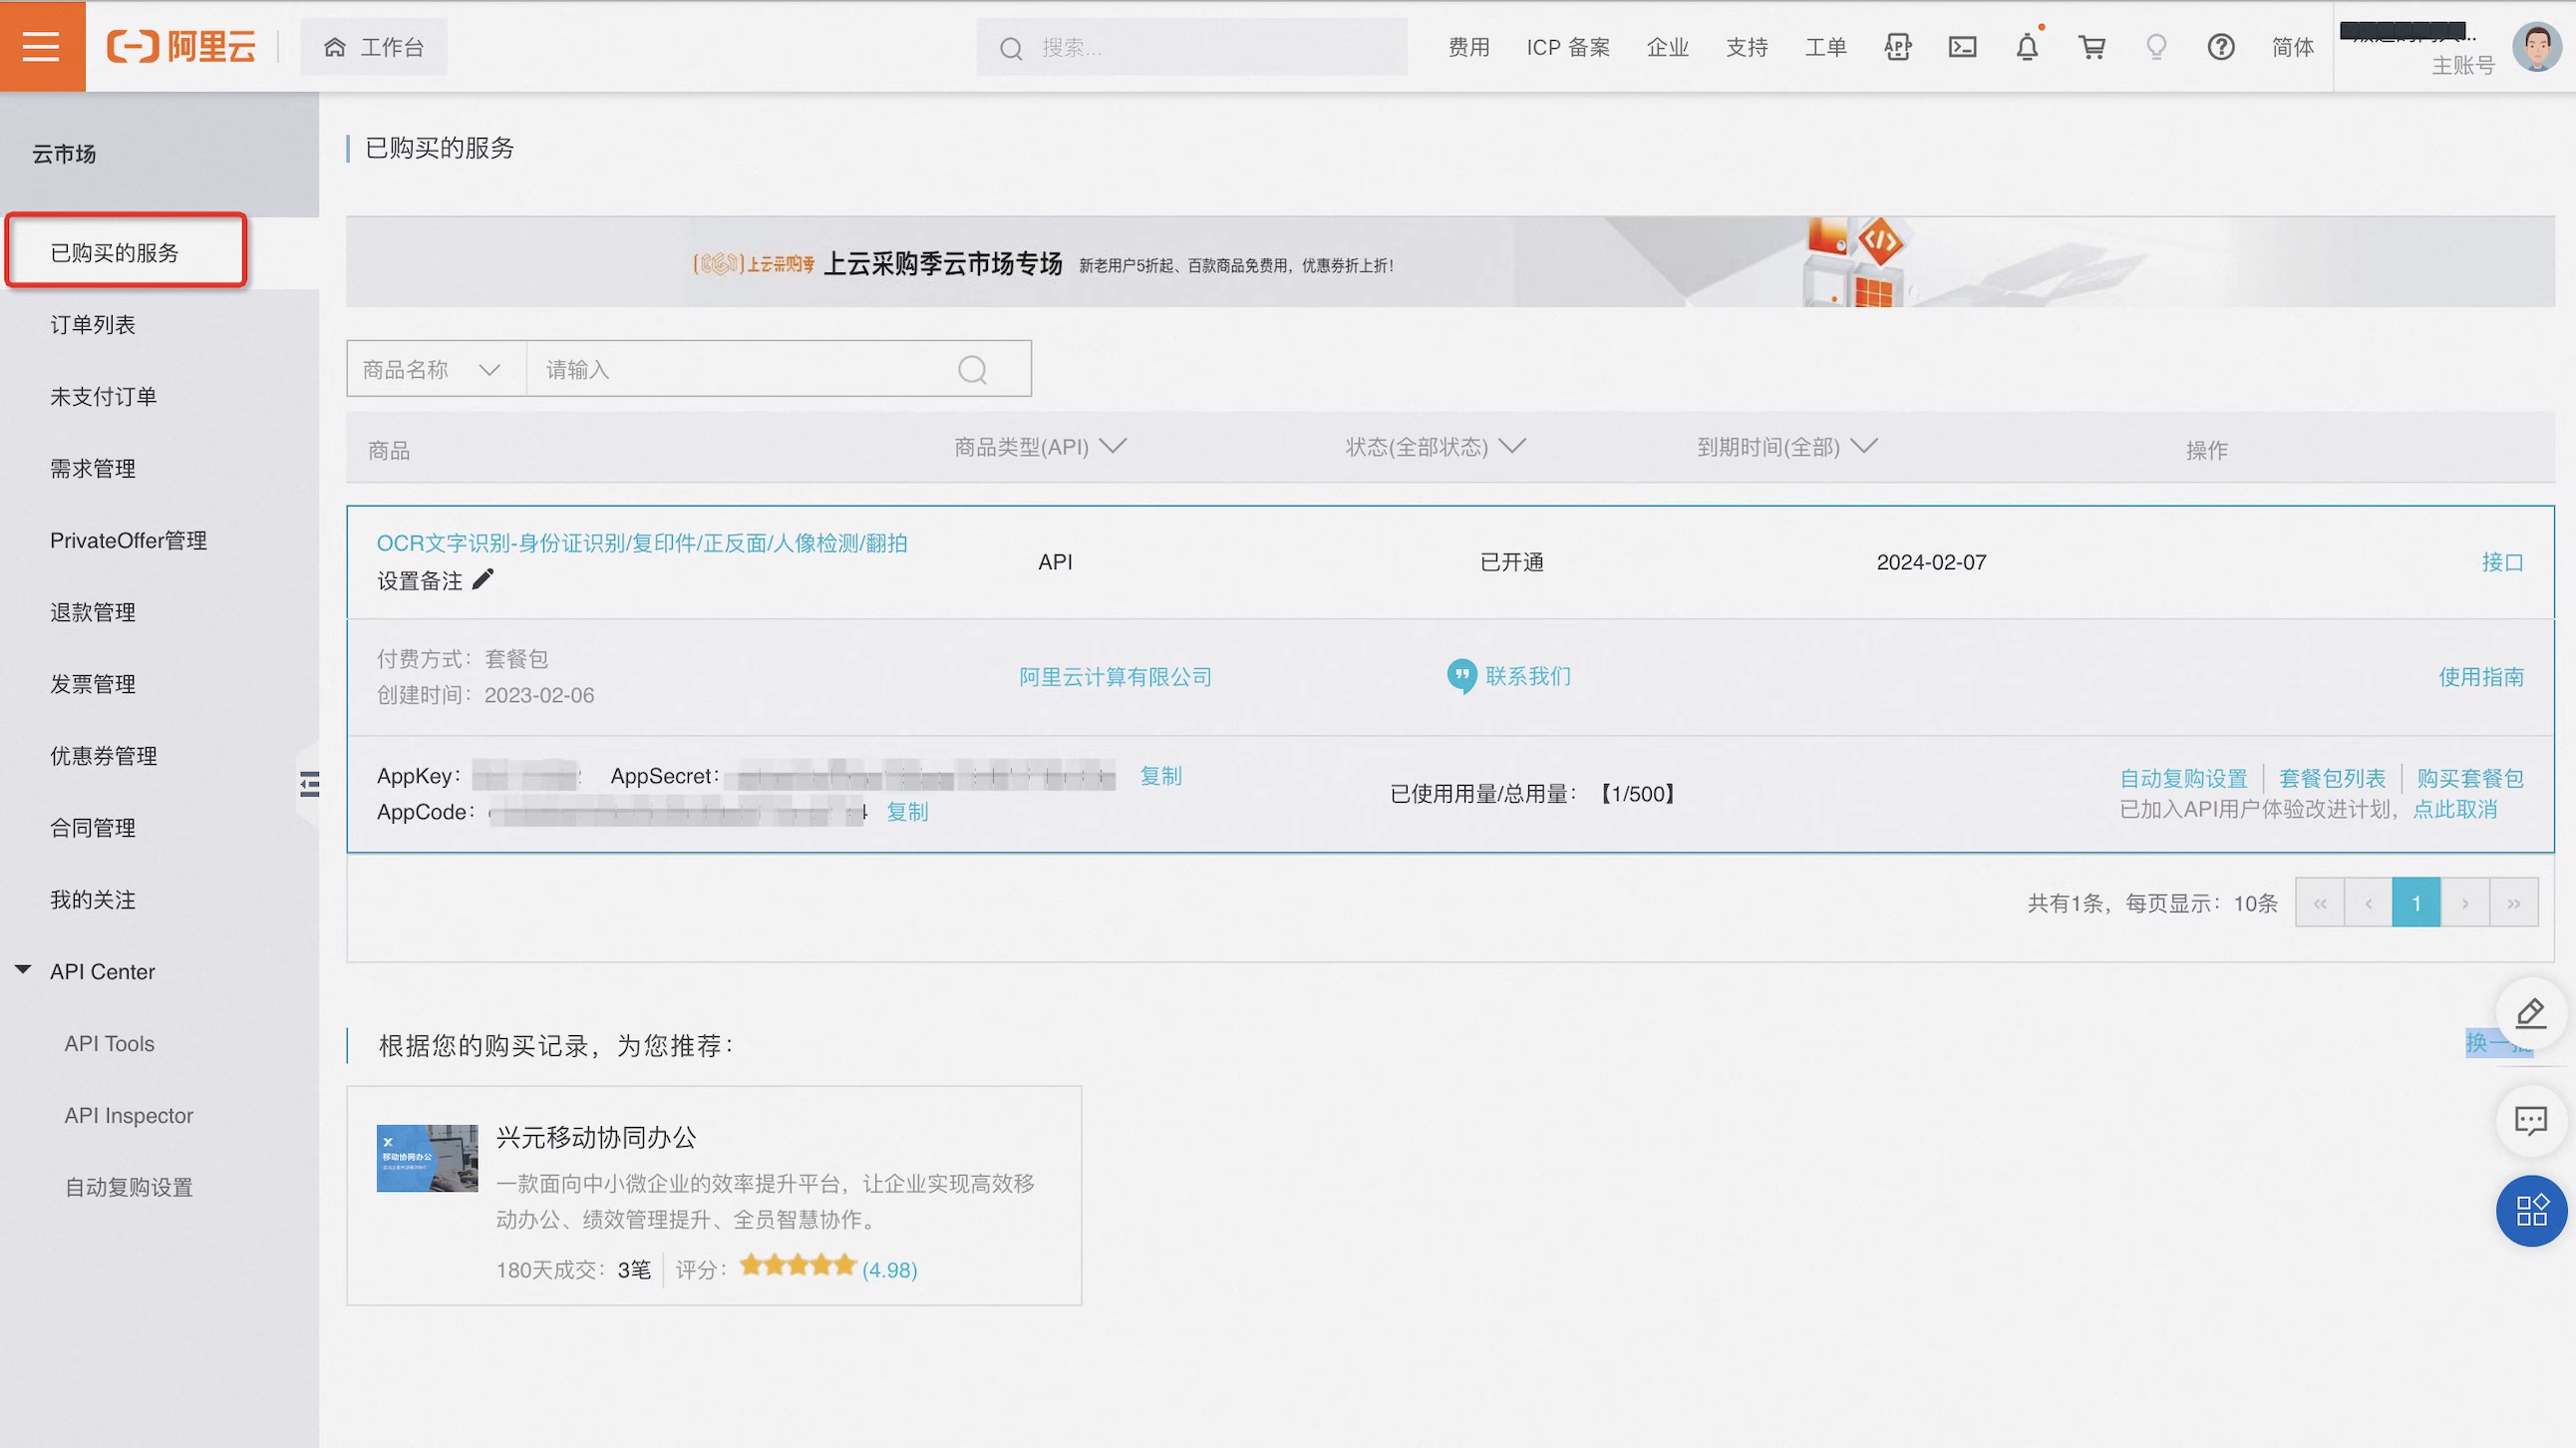The image size is (2576, 1448).
Task: Open the 商品名称 search field dropdown
Action: (x=436, y=369)
